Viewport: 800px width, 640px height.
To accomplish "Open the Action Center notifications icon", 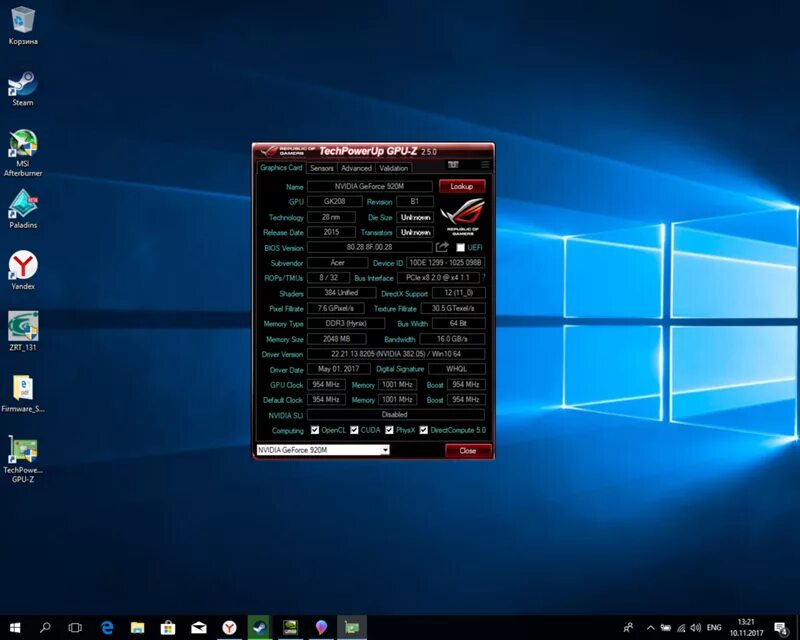I will pos(781,628).
